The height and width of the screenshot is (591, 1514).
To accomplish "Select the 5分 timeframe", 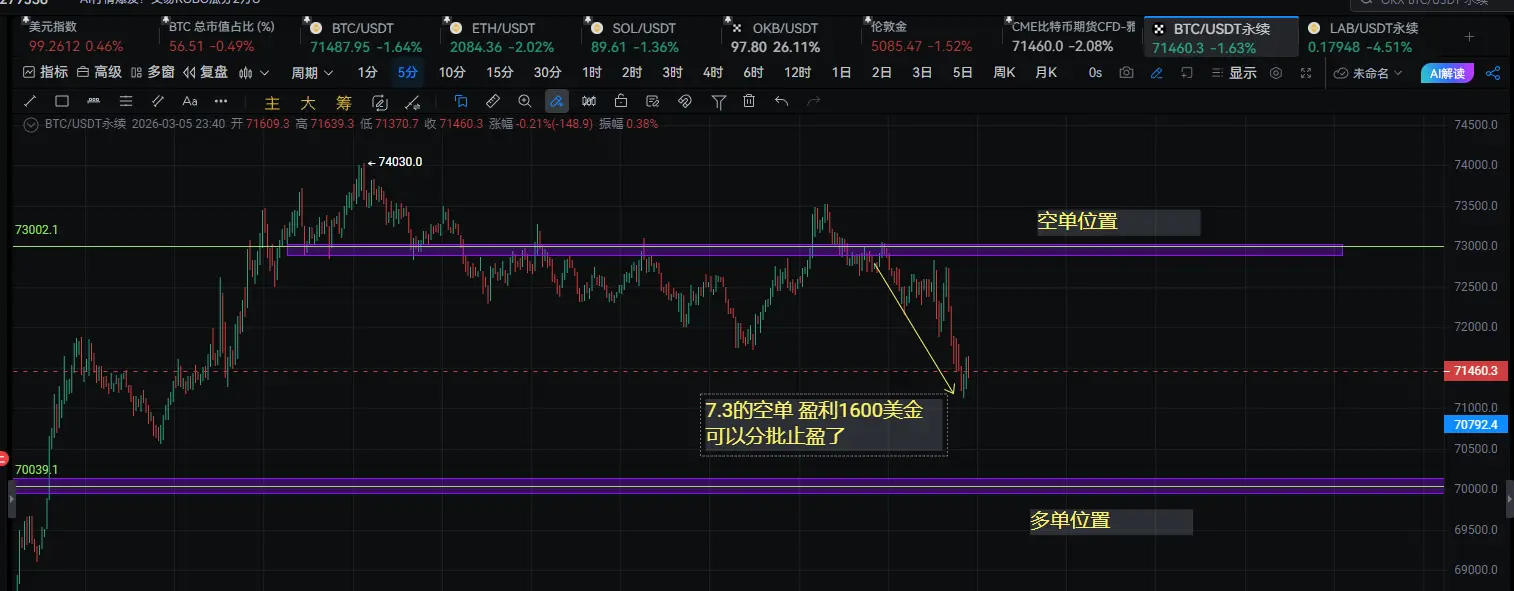I will (x=407, y=72).
